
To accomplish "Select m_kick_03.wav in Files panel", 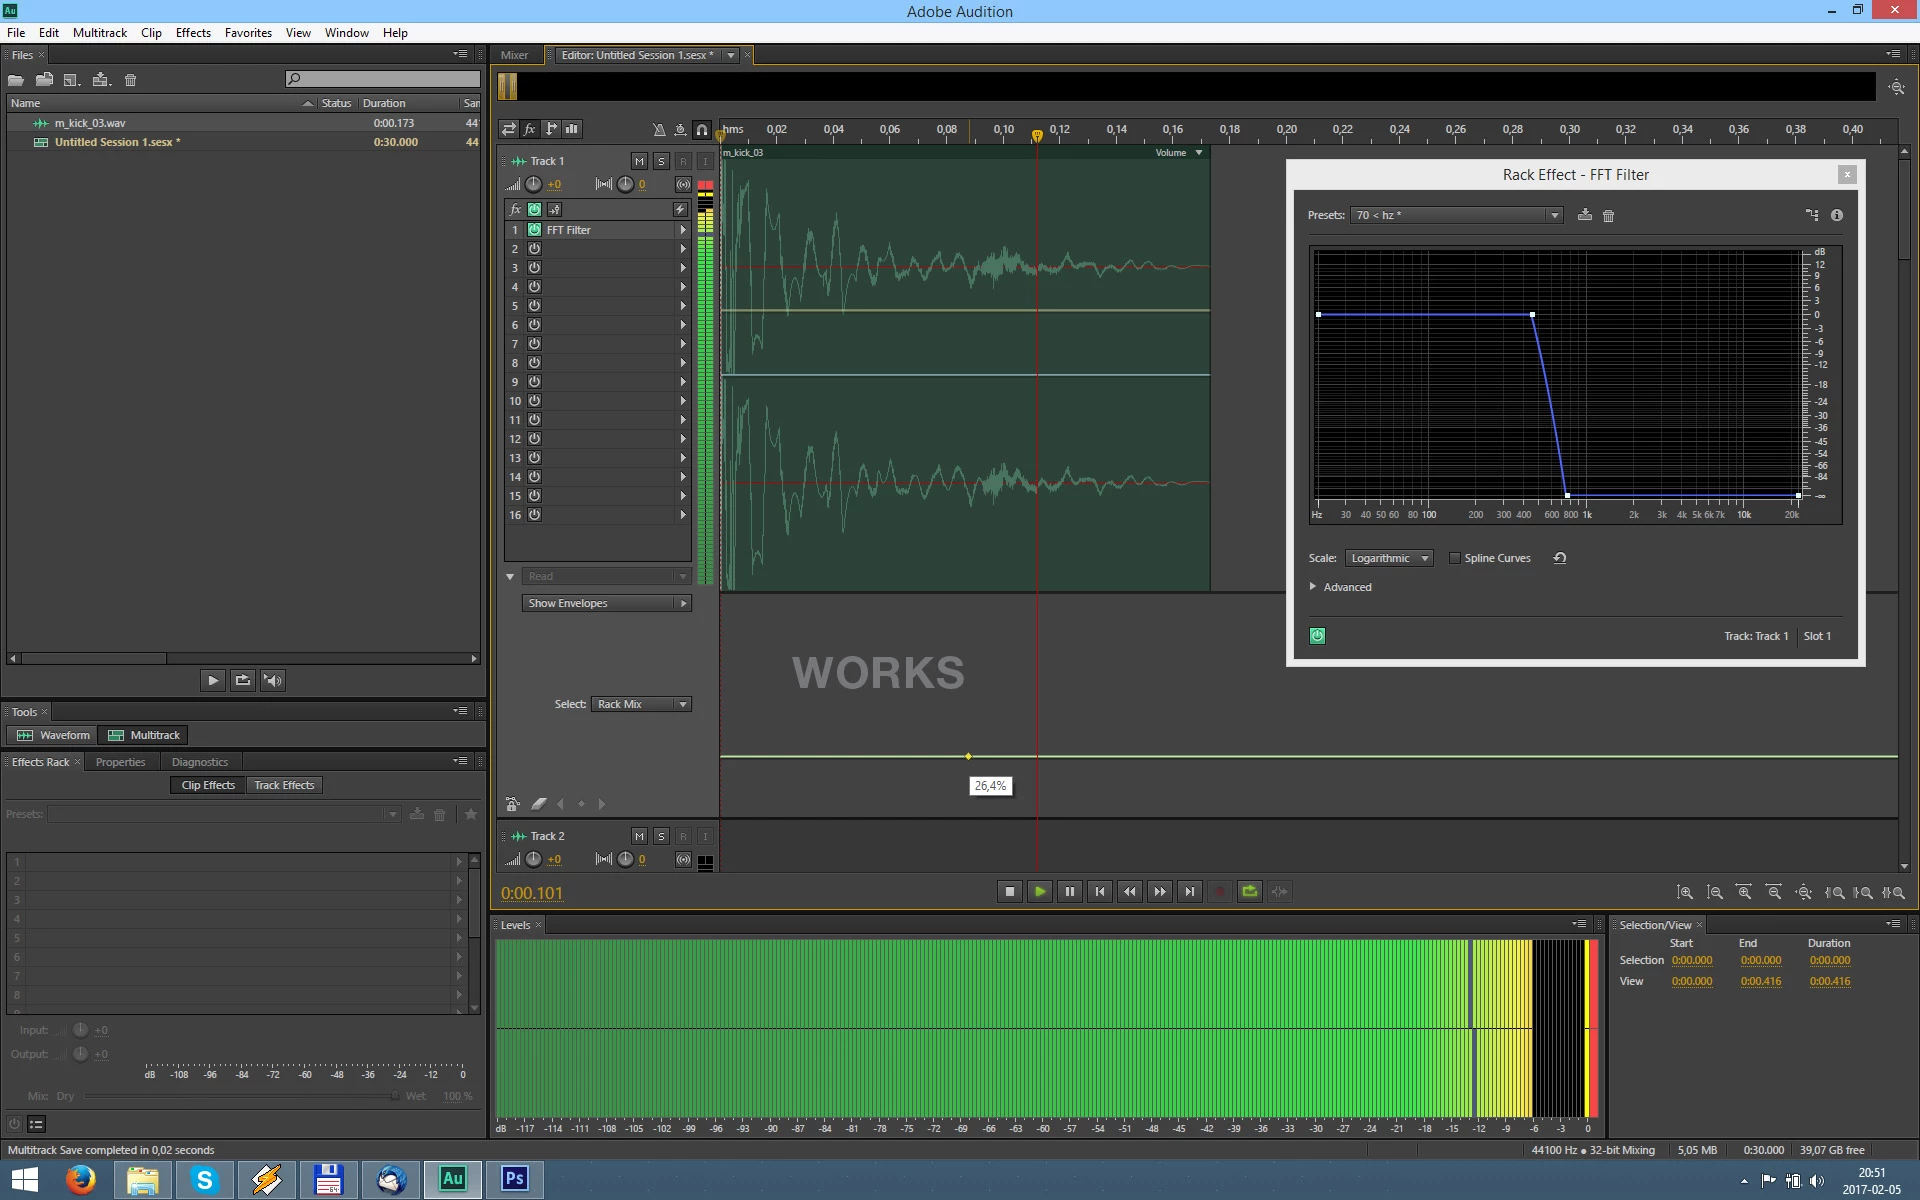I will pyautogui.click(x=90, y=123).
